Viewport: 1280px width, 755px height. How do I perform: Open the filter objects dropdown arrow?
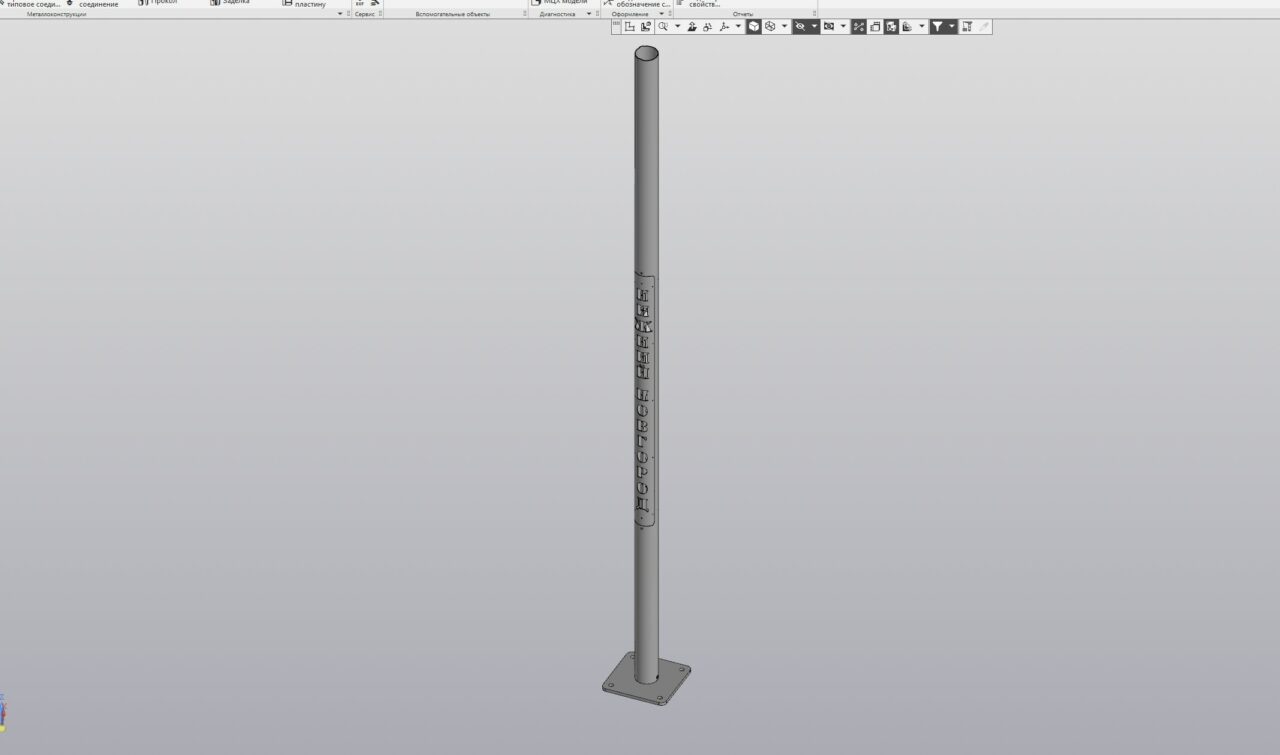951,27
